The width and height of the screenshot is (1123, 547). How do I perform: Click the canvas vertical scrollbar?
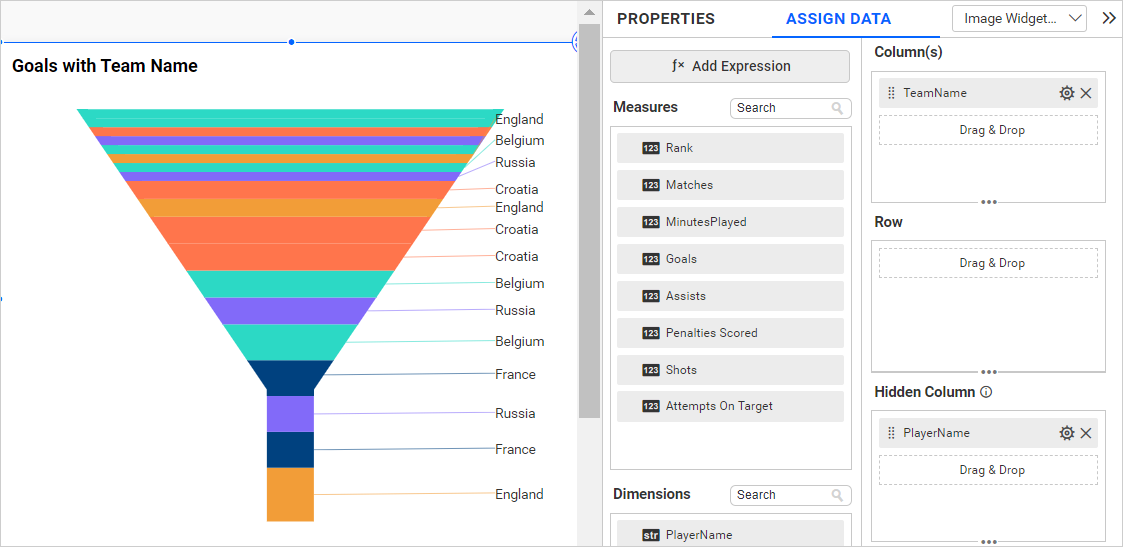(589, 220)
